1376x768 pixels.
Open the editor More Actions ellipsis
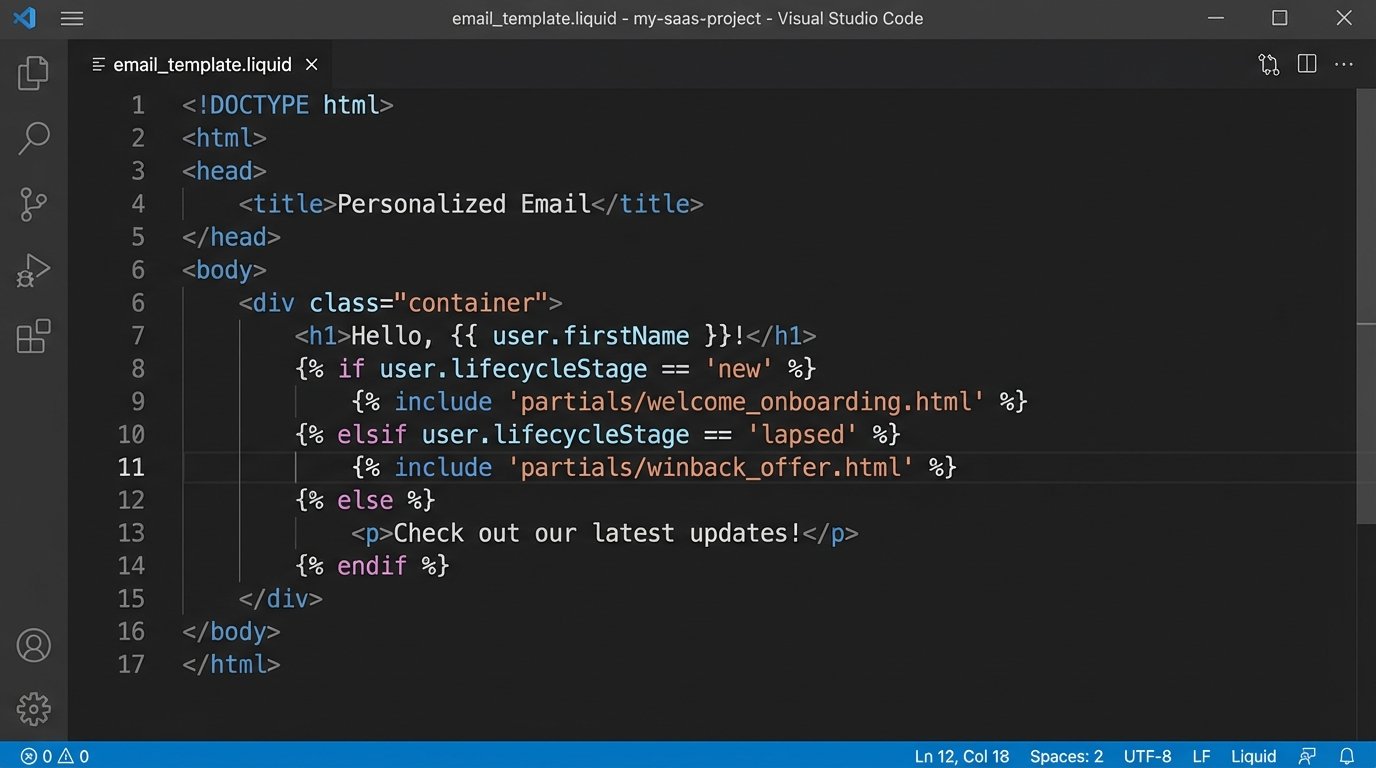point(1344,63)
